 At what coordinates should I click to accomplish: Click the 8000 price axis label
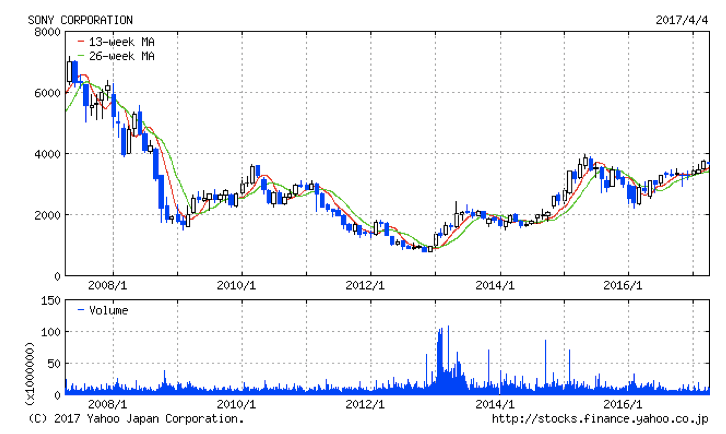pos(47,32)
